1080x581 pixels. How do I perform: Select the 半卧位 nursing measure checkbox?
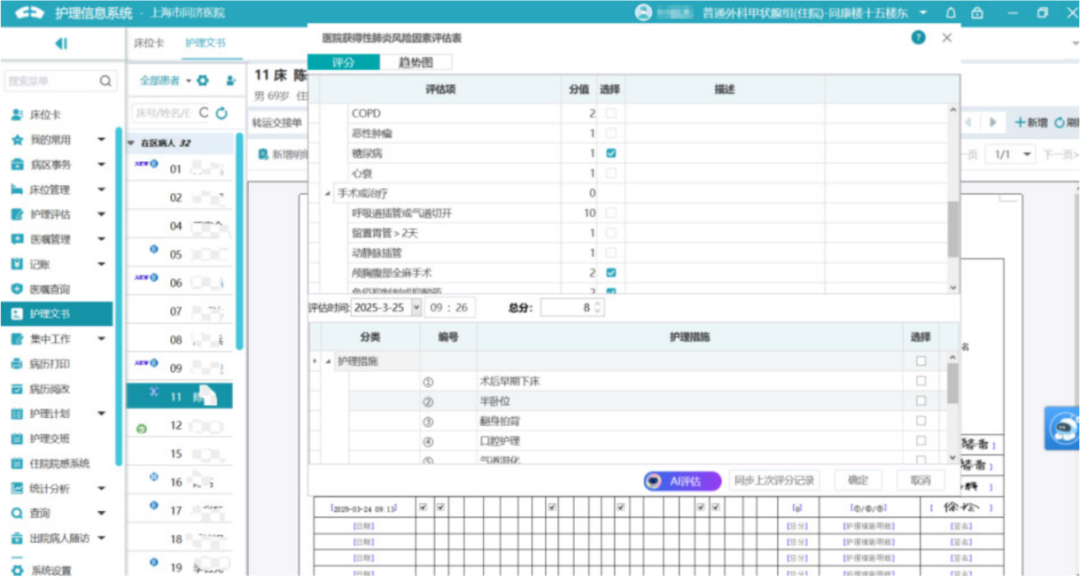pos(921,401)
